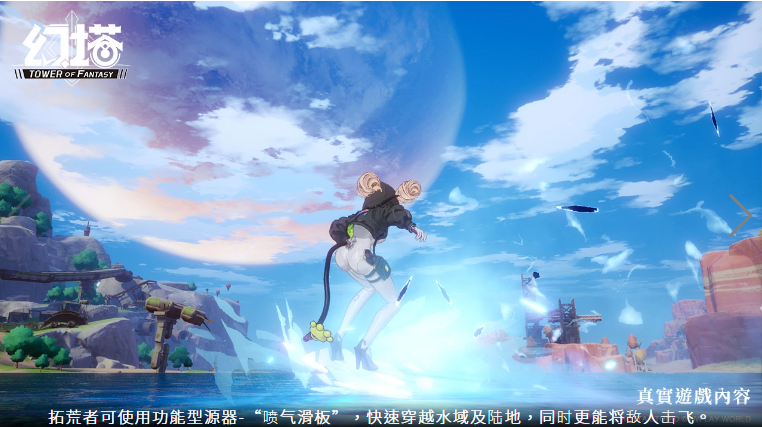Click the Tower of Fantasy logo
Viewport: 762px width, 427px height.
(72, 49)
